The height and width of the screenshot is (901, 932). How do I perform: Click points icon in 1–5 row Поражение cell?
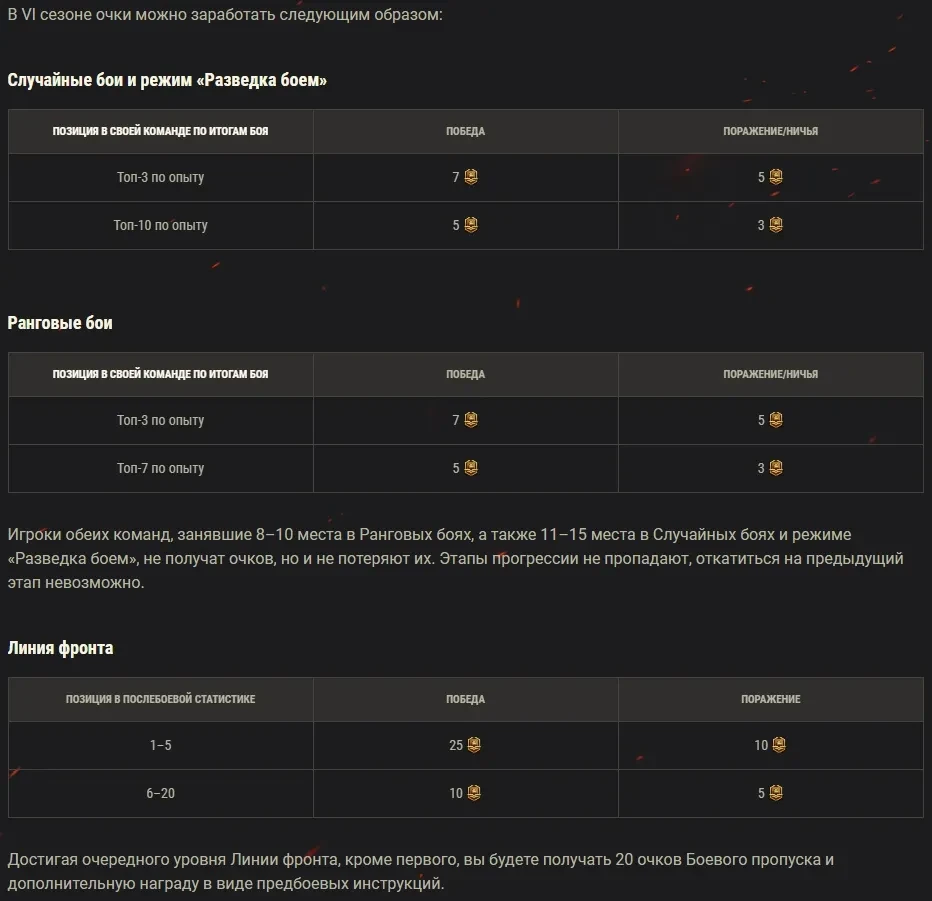point(779,745)
